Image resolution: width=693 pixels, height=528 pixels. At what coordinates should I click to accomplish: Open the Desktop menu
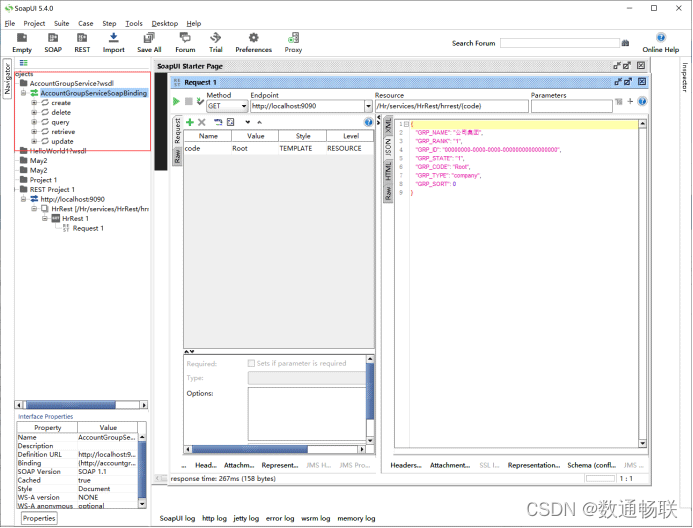pos(164,23)
